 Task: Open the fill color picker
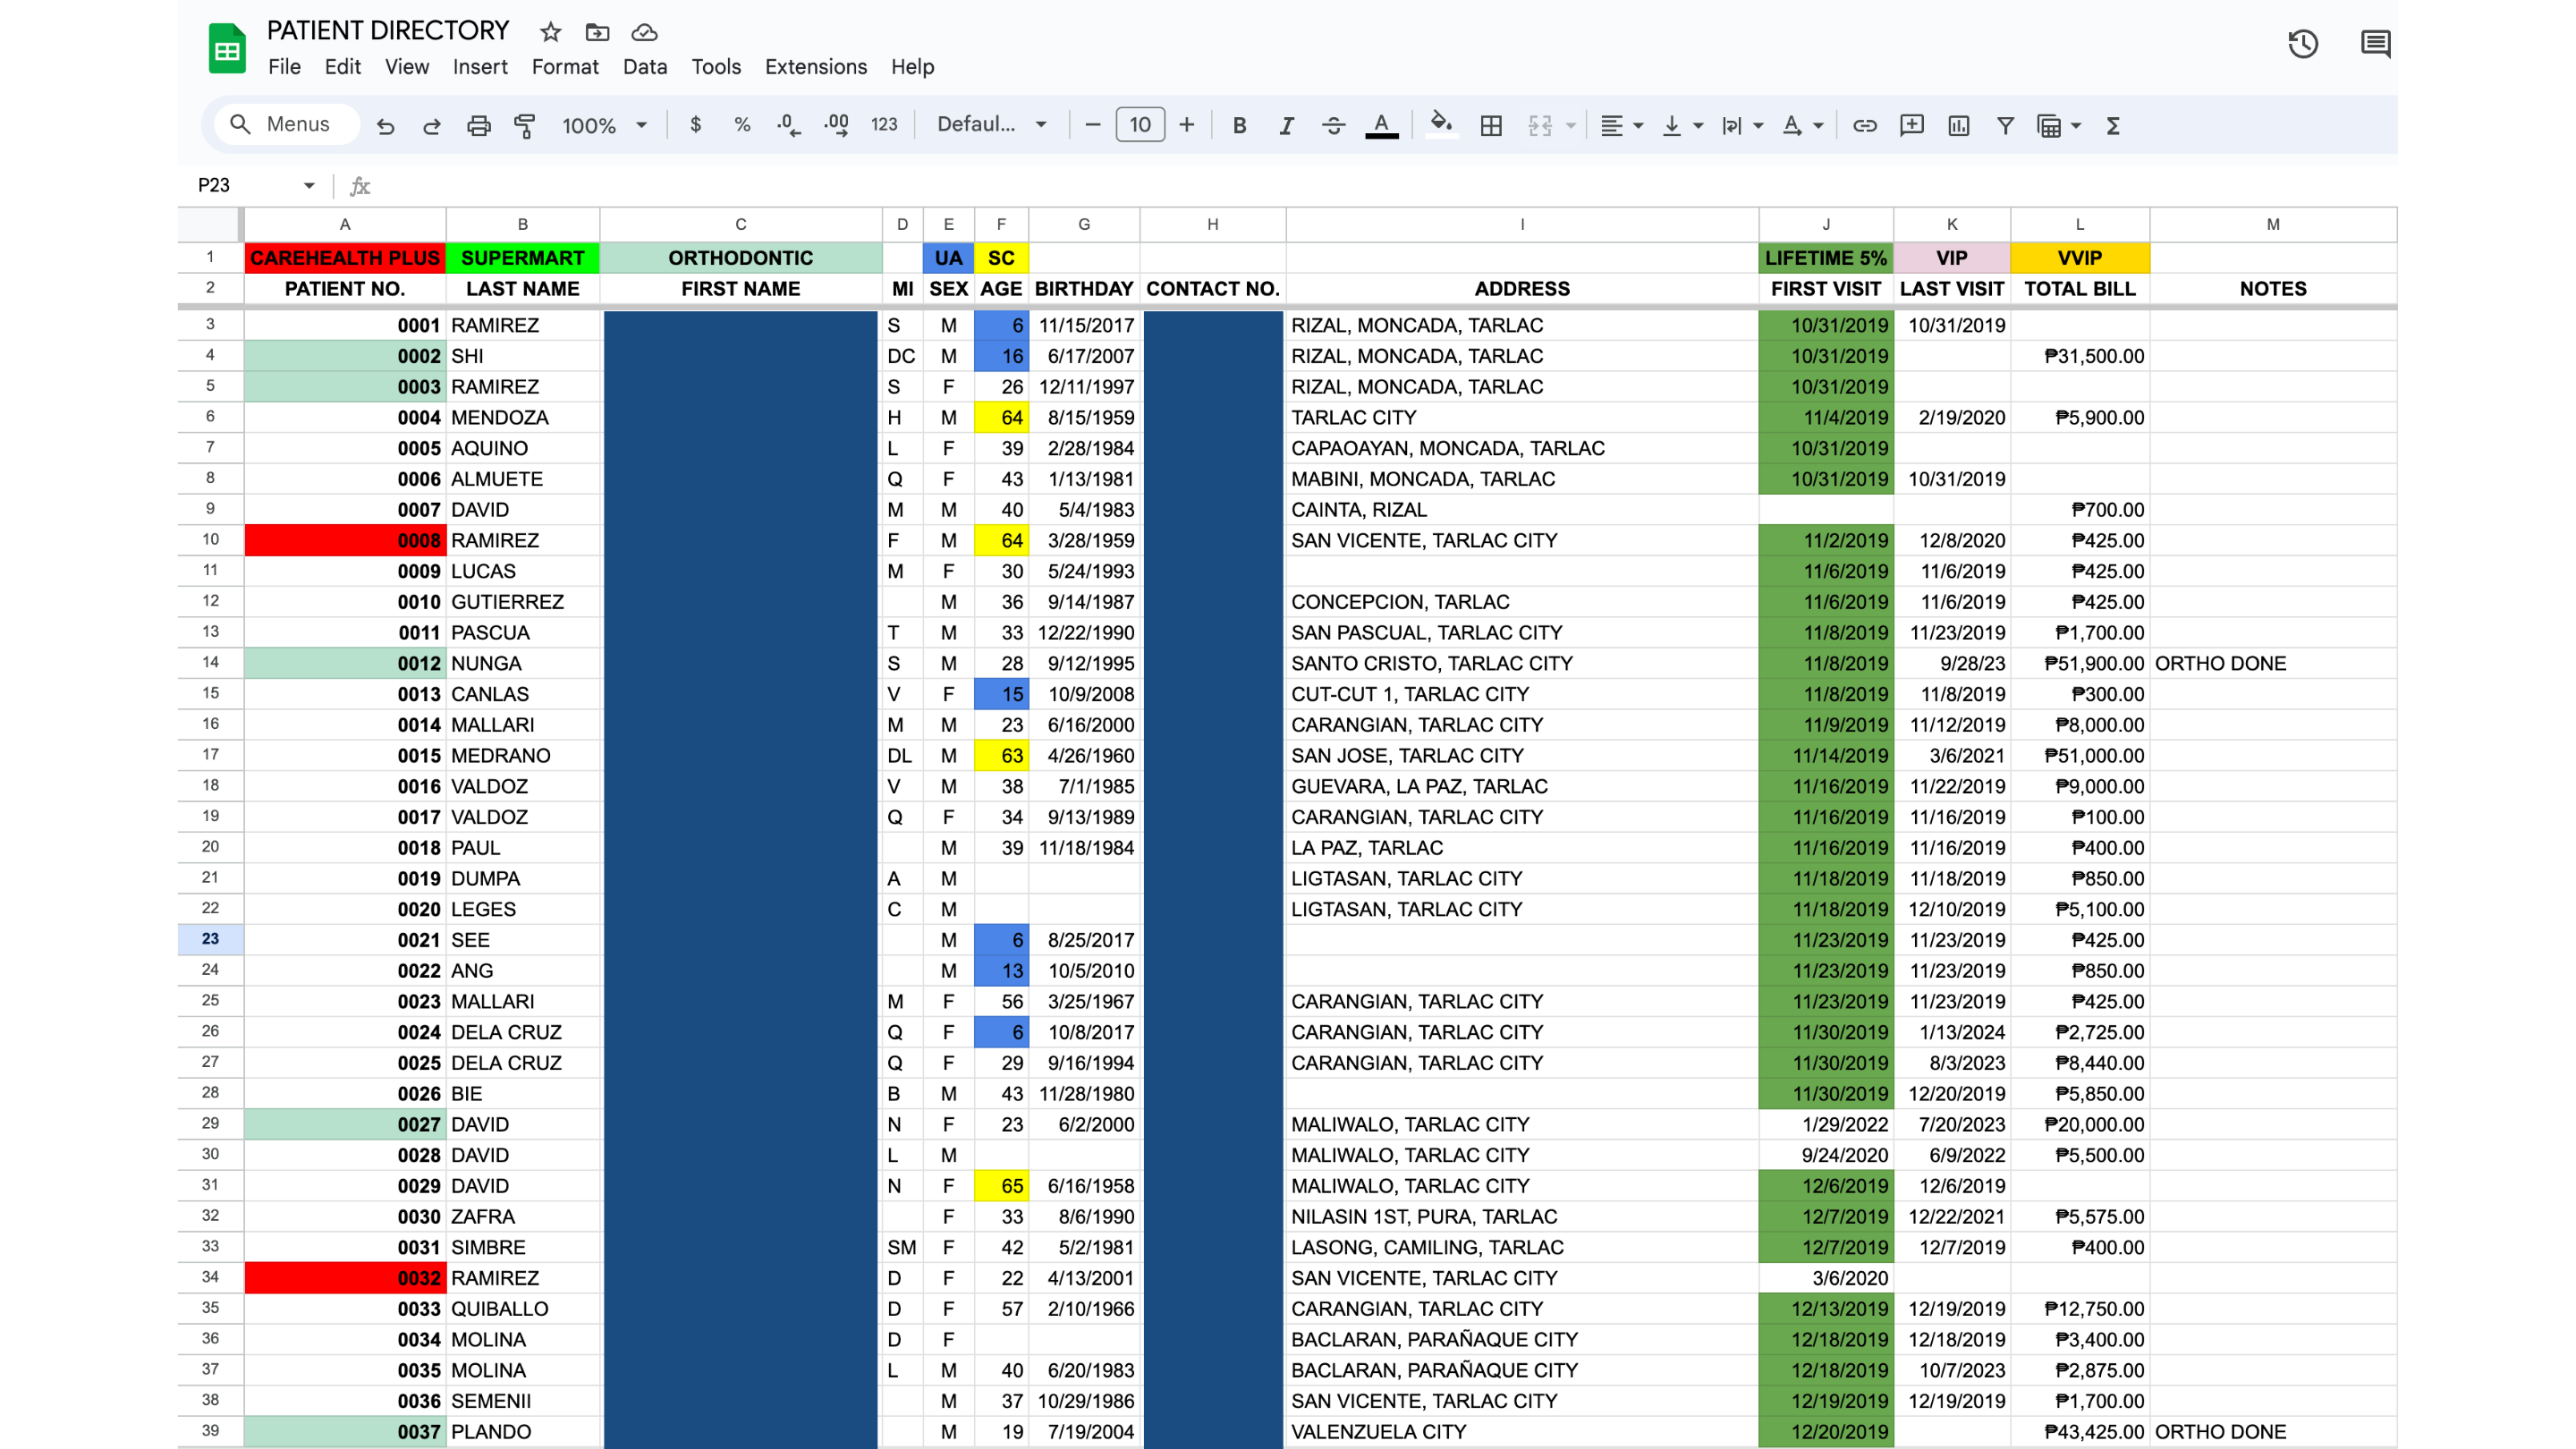coord(1440,125)
